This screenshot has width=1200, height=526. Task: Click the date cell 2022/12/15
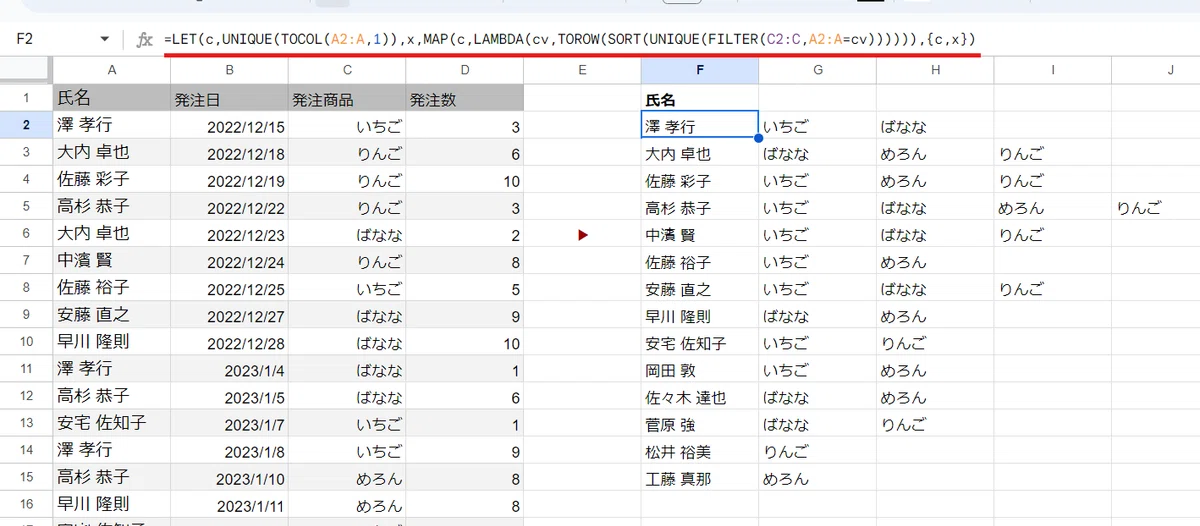click(x=229, y=125)
